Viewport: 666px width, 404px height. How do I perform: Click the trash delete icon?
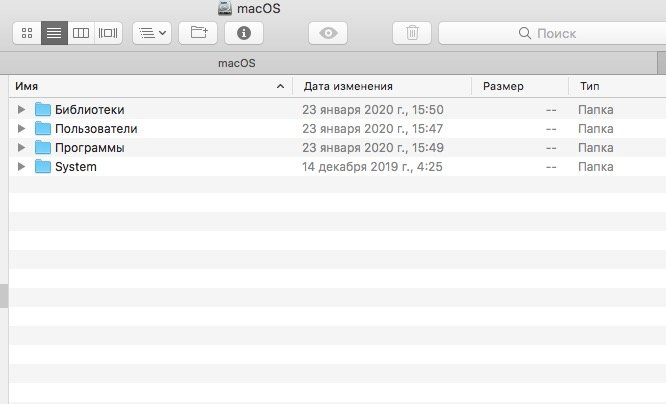(412, 33)
